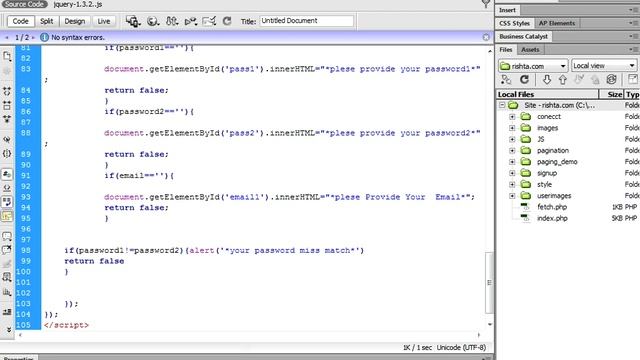The width and height of the screenshot is (640, 360).
Task: Click the Balance Braces icon
Action: click(7, 153)
